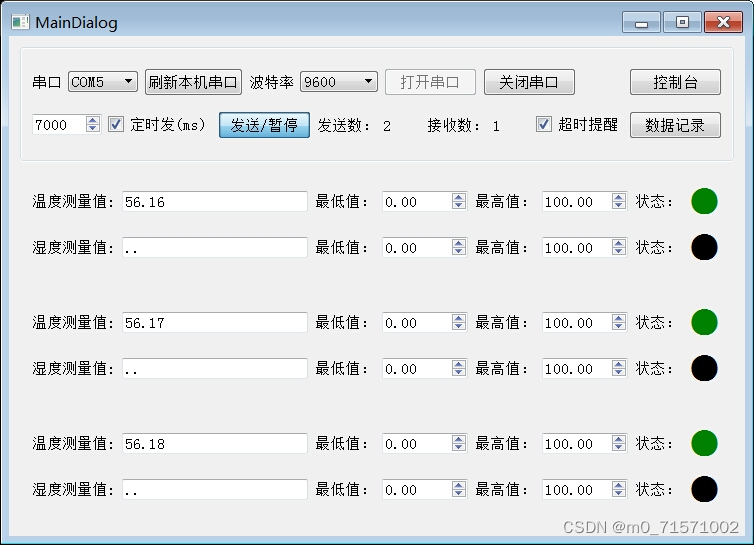
Task: Click the 关闭串口 button
Action: [529, 82]
